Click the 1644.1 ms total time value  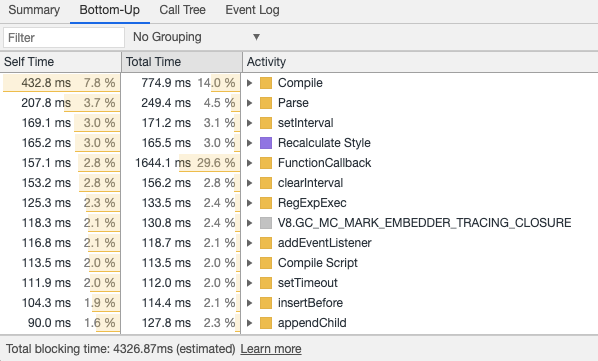pyautogui.click(x=163, y=163)
